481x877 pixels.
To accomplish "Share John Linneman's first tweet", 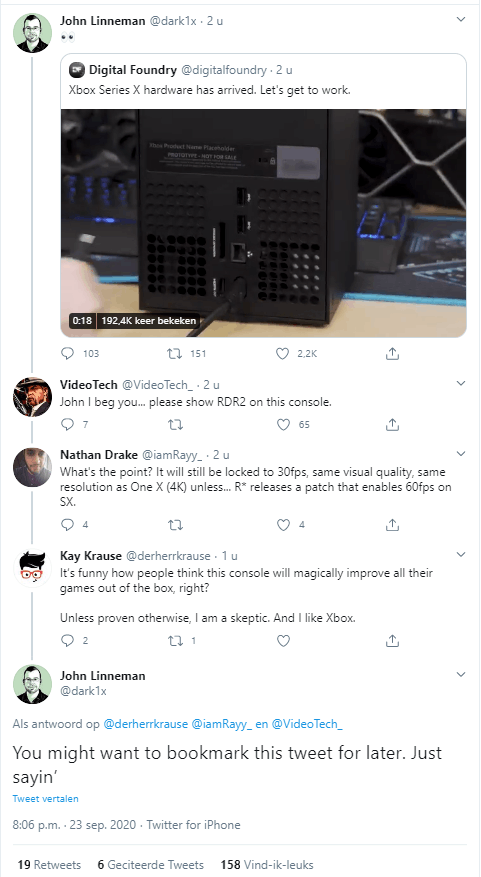I will [393, 353].
